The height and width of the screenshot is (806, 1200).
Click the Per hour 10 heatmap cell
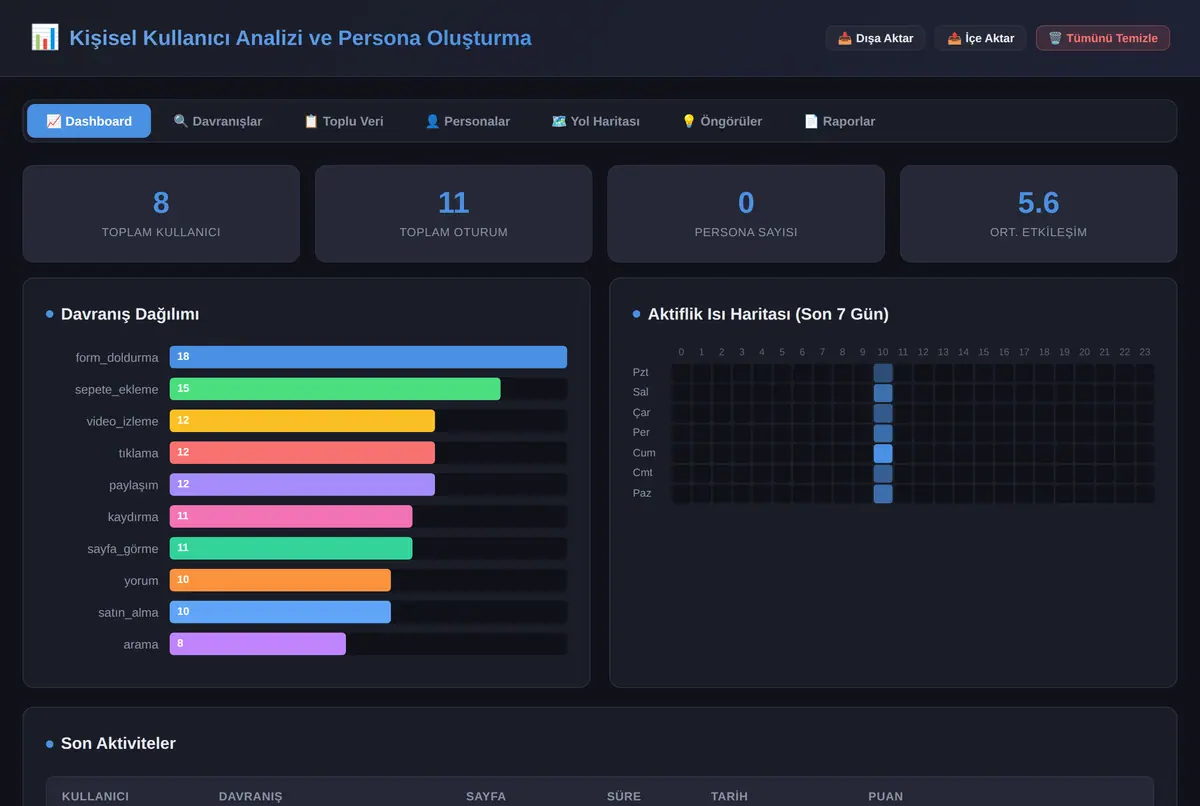click(x=883, y=433)
